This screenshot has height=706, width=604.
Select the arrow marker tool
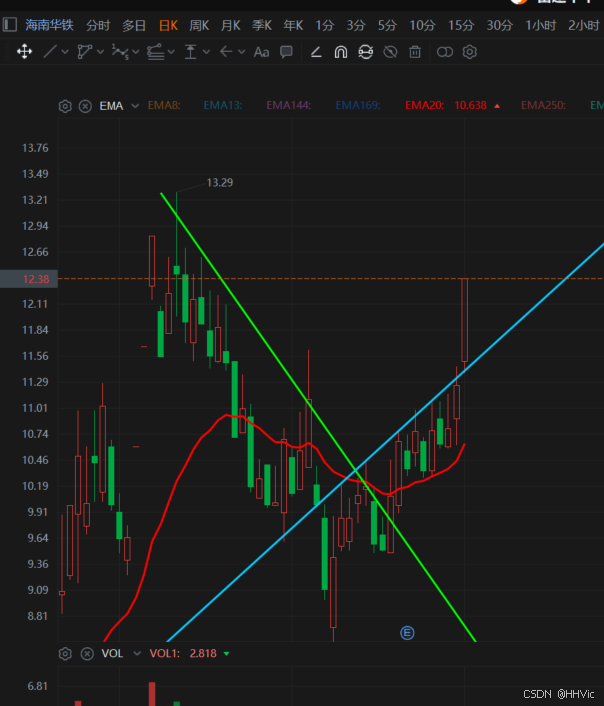(226, 52)
